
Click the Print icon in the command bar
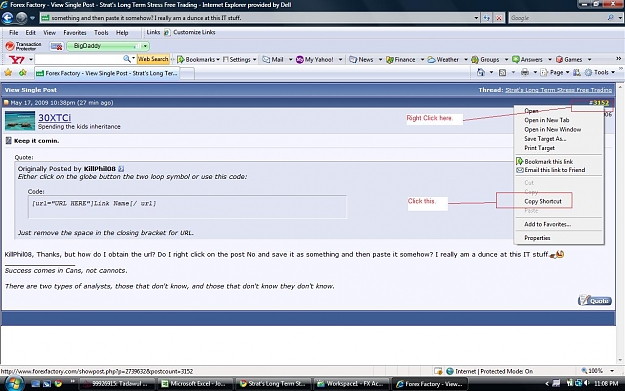pos(525,72)
